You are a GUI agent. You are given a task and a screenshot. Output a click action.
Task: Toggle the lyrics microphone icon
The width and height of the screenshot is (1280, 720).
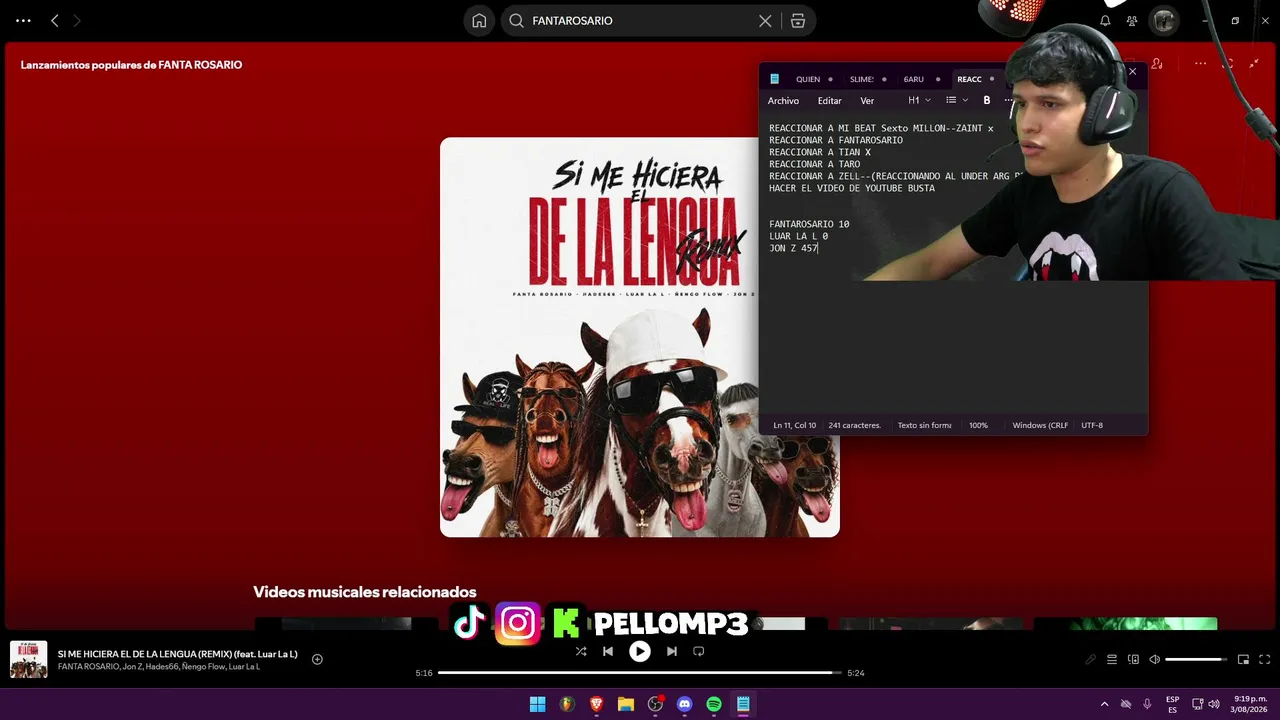1091,659
